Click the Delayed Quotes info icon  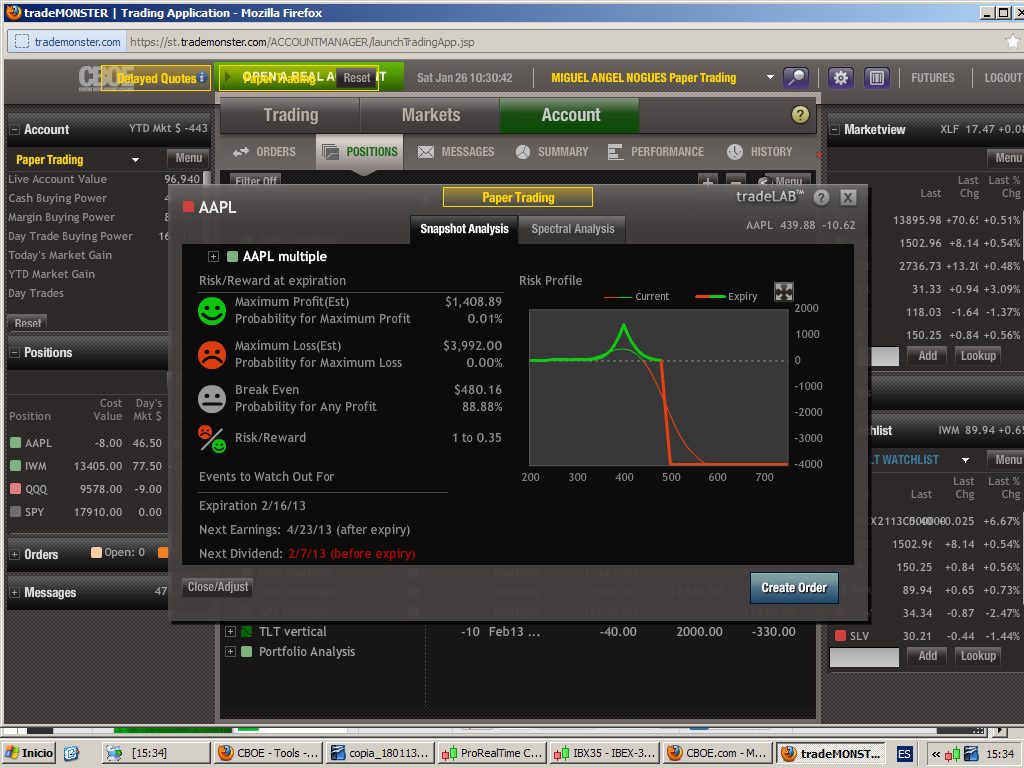[202, 77]
